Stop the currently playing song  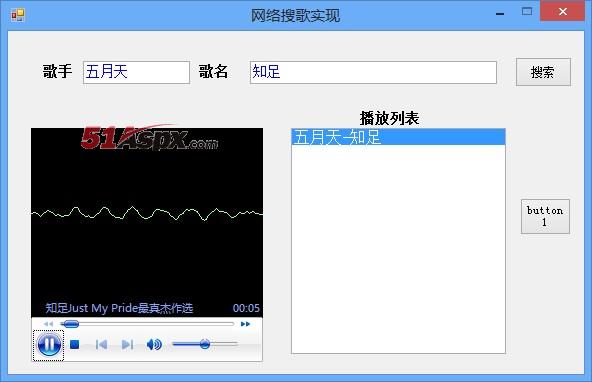coord(75,344)
